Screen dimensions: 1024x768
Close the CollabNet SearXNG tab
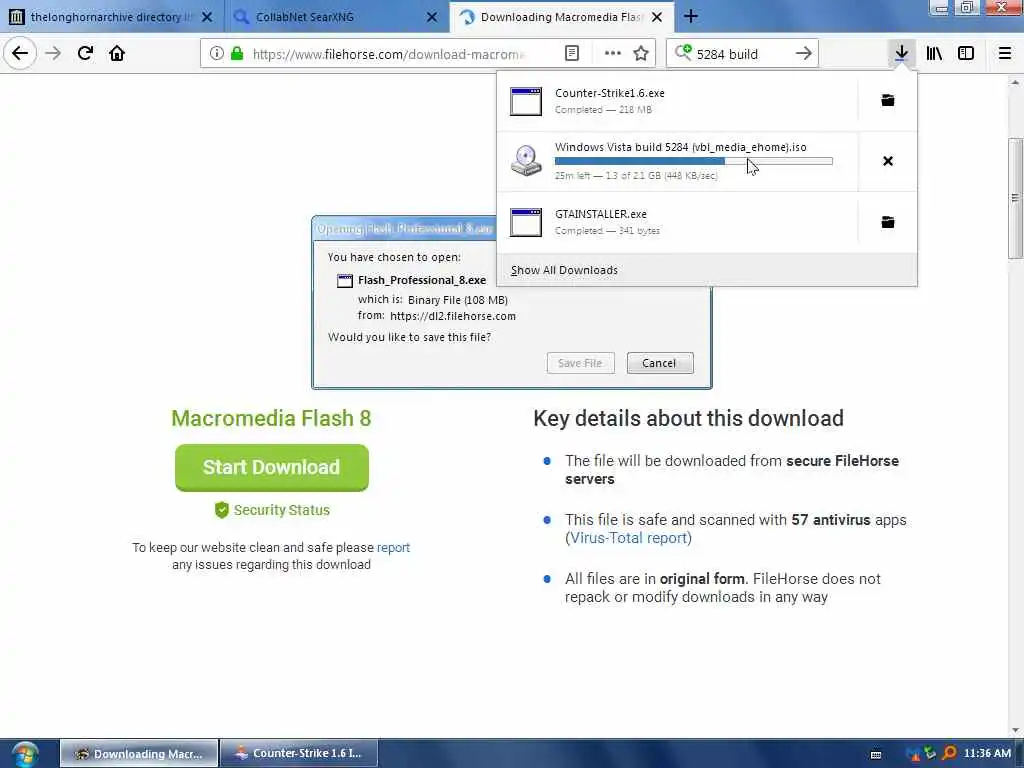(x=432, y=17)
